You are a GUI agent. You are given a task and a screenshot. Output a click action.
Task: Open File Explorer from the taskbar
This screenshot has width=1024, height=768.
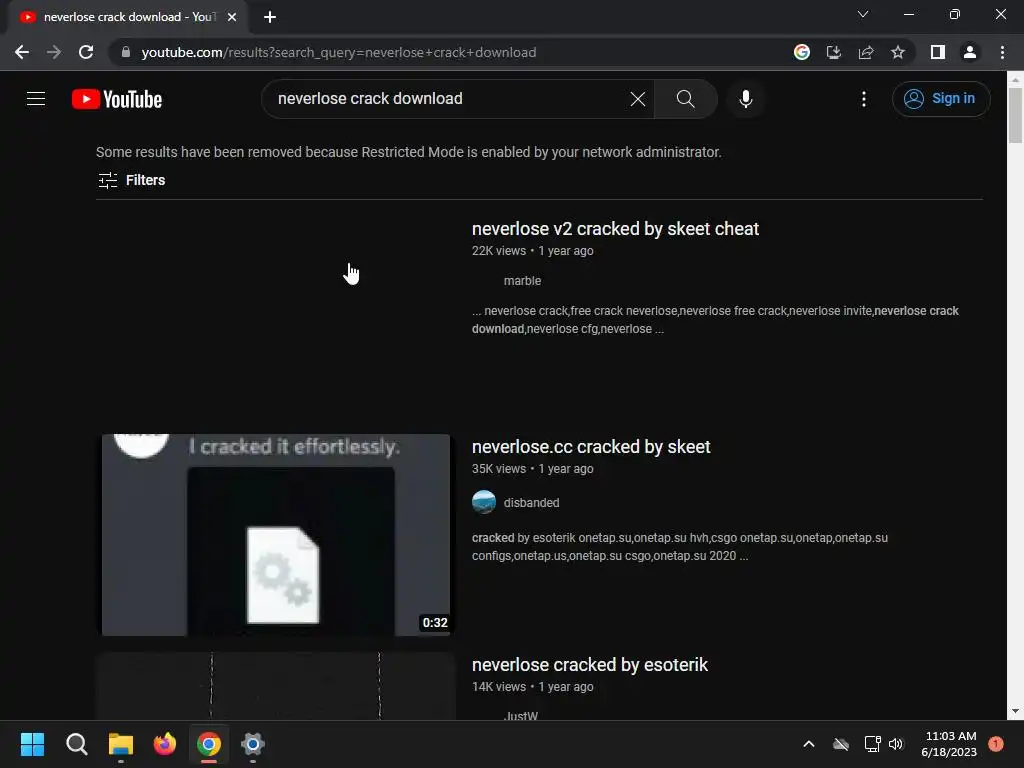pos(121,744)
